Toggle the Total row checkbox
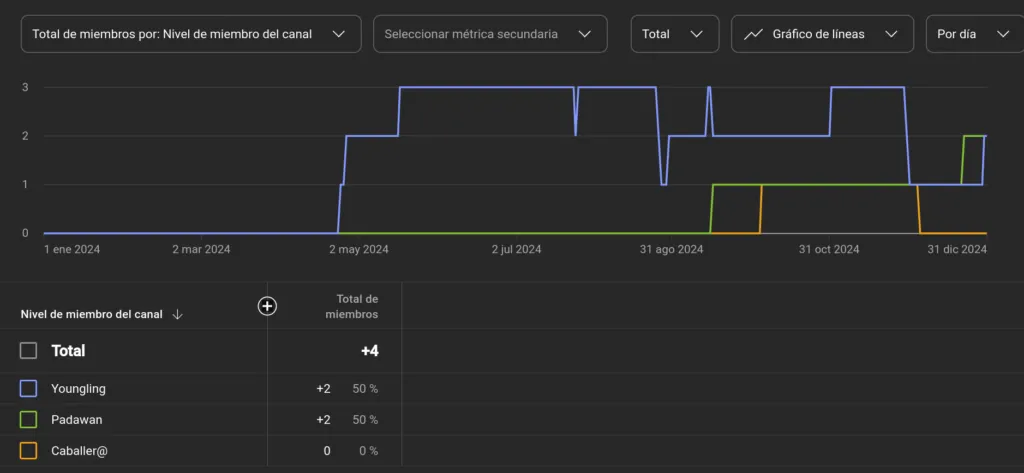The height and width of the screenshot is (473, 1024). click(29, 351)
